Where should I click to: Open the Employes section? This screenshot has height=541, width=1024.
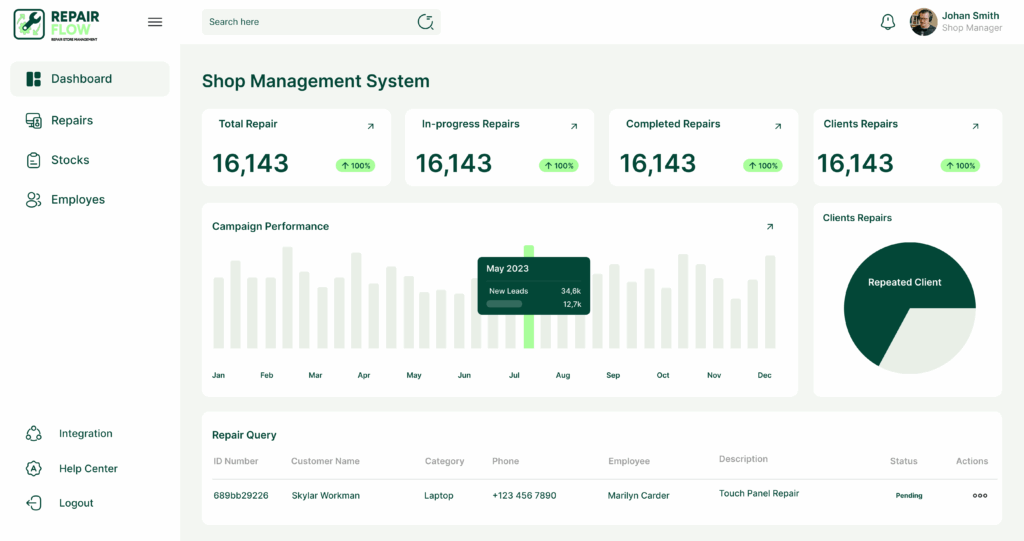[x=77, y=200]
